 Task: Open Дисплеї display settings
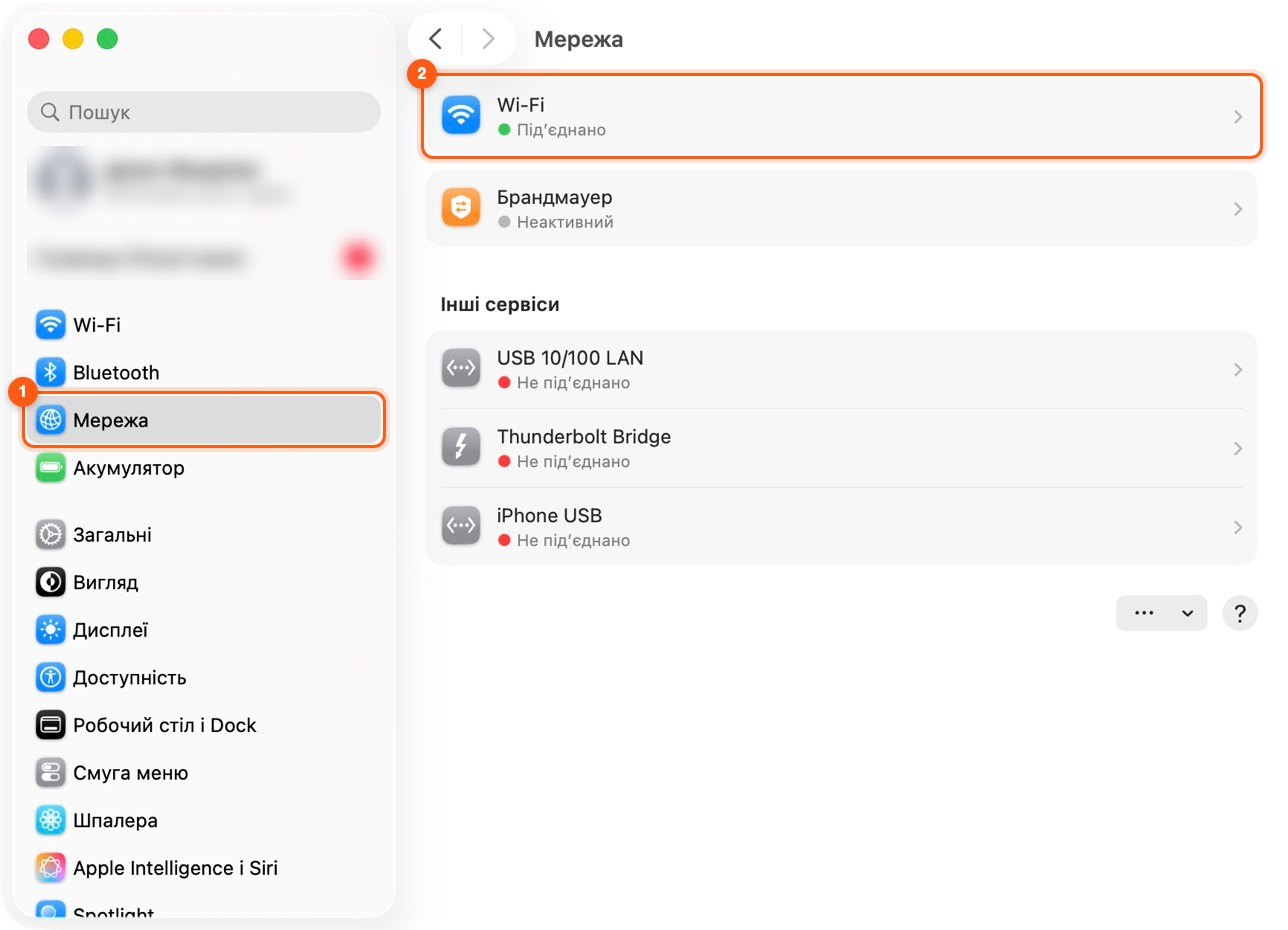204,630
